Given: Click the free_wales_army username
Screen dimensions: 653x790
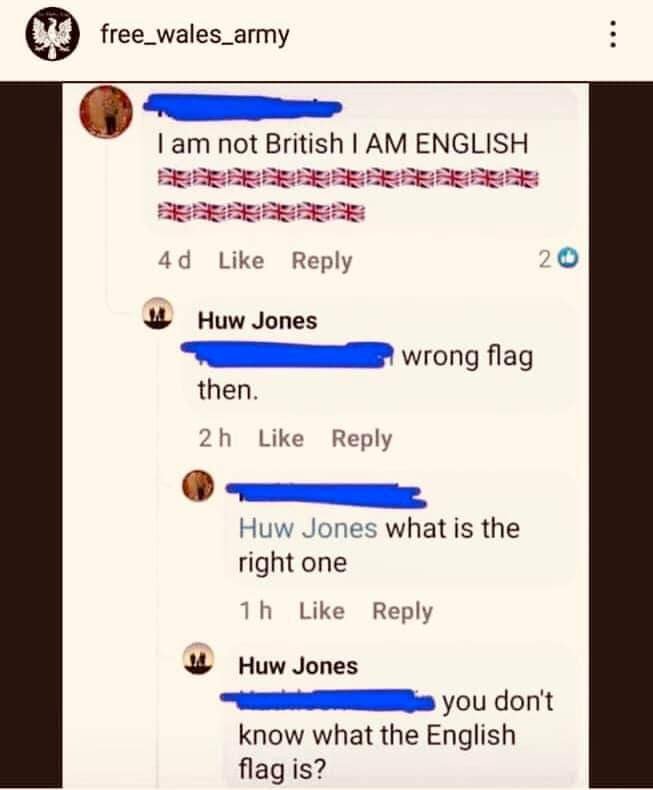Looking at the screenshot, I should 195,35.
